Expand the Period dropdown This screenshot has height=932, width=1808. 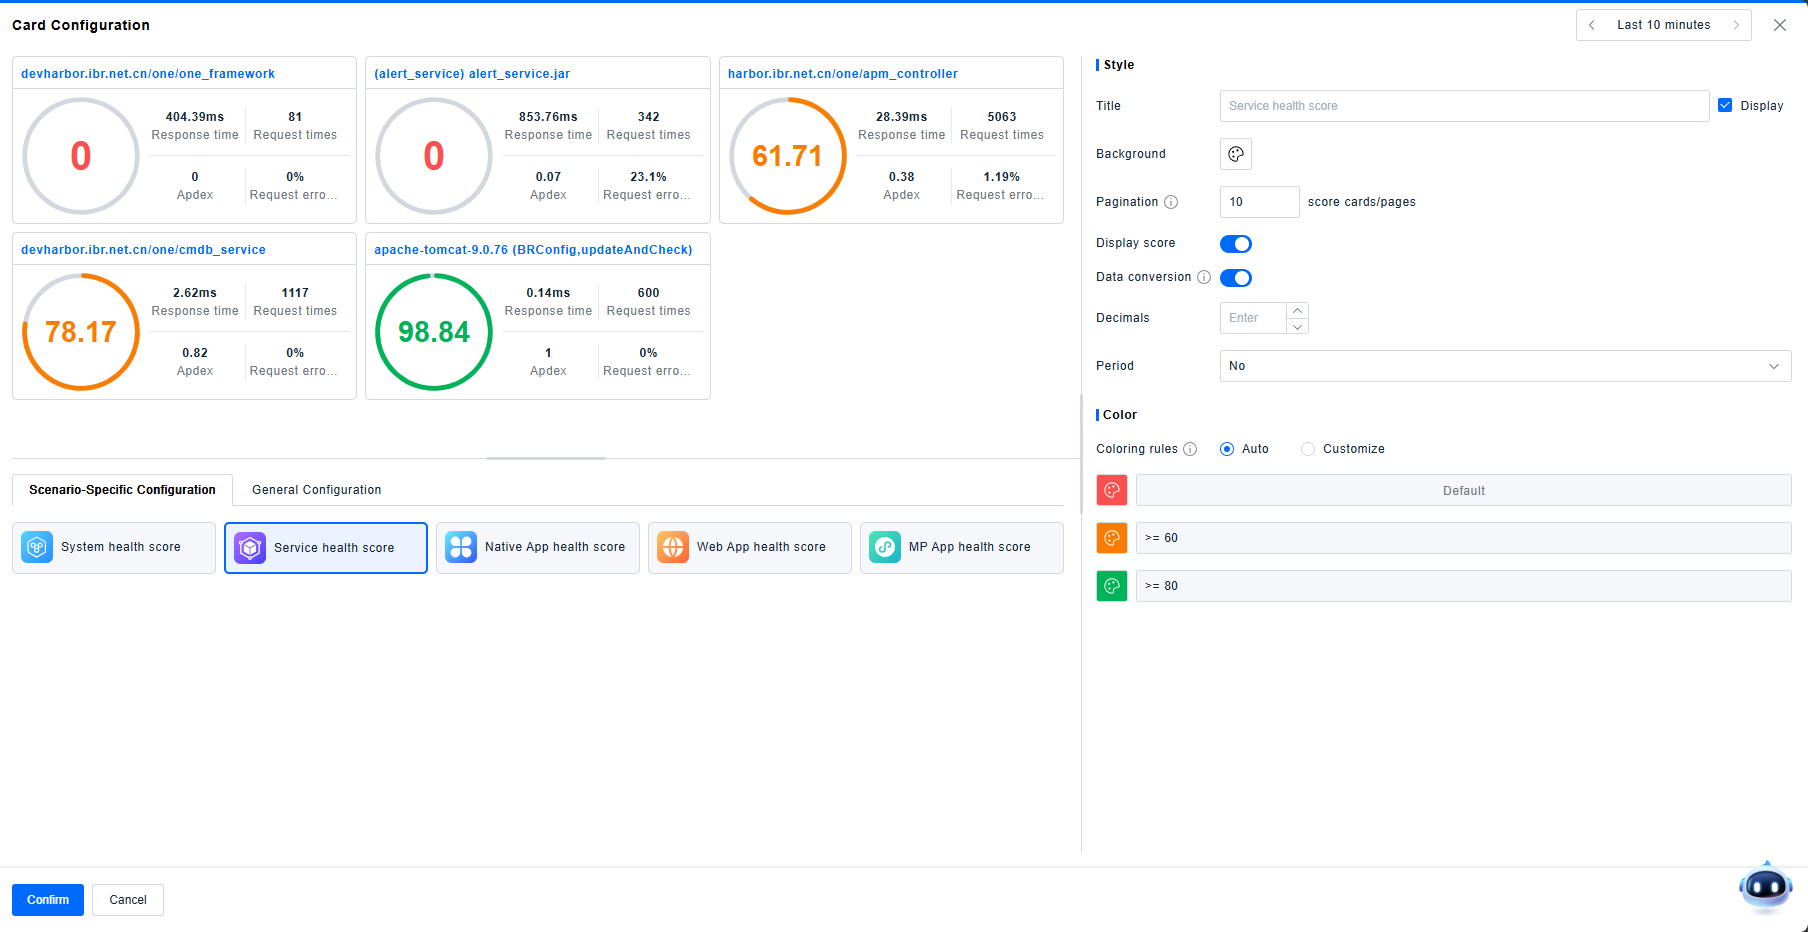coord(1505,366)
